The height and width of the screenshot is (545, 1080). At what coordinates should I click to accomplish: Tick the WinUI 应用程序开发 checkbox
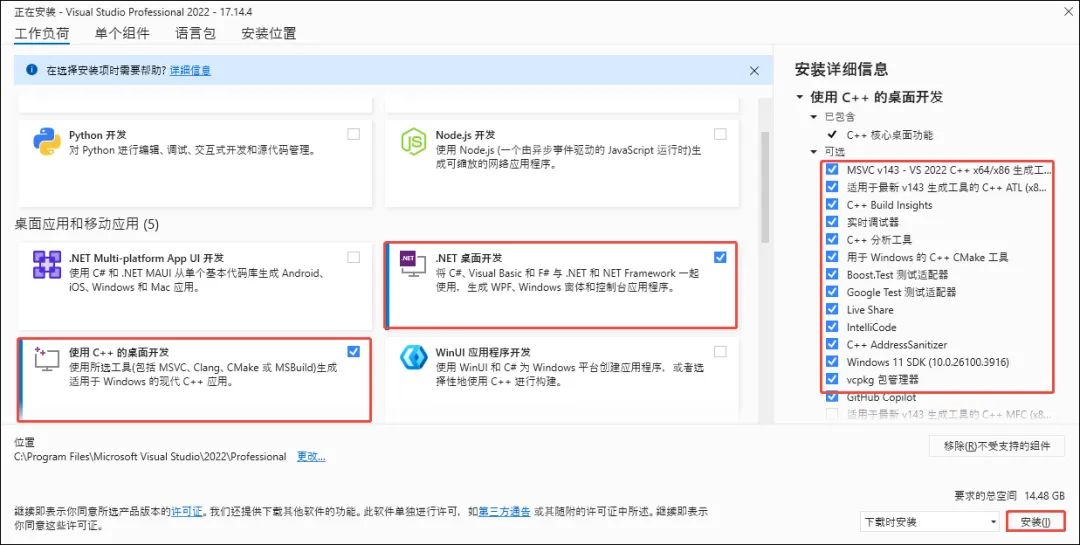[x=720, y=351]
